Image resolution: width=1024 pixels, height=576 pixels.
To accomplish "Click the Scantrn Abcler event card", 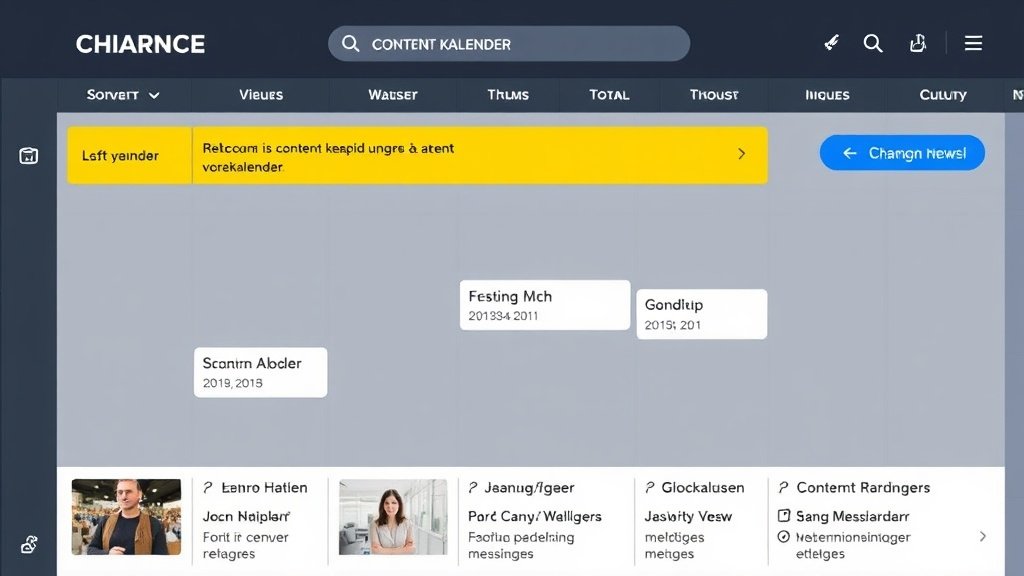I will pyautogui.click(x=260, y=372).
